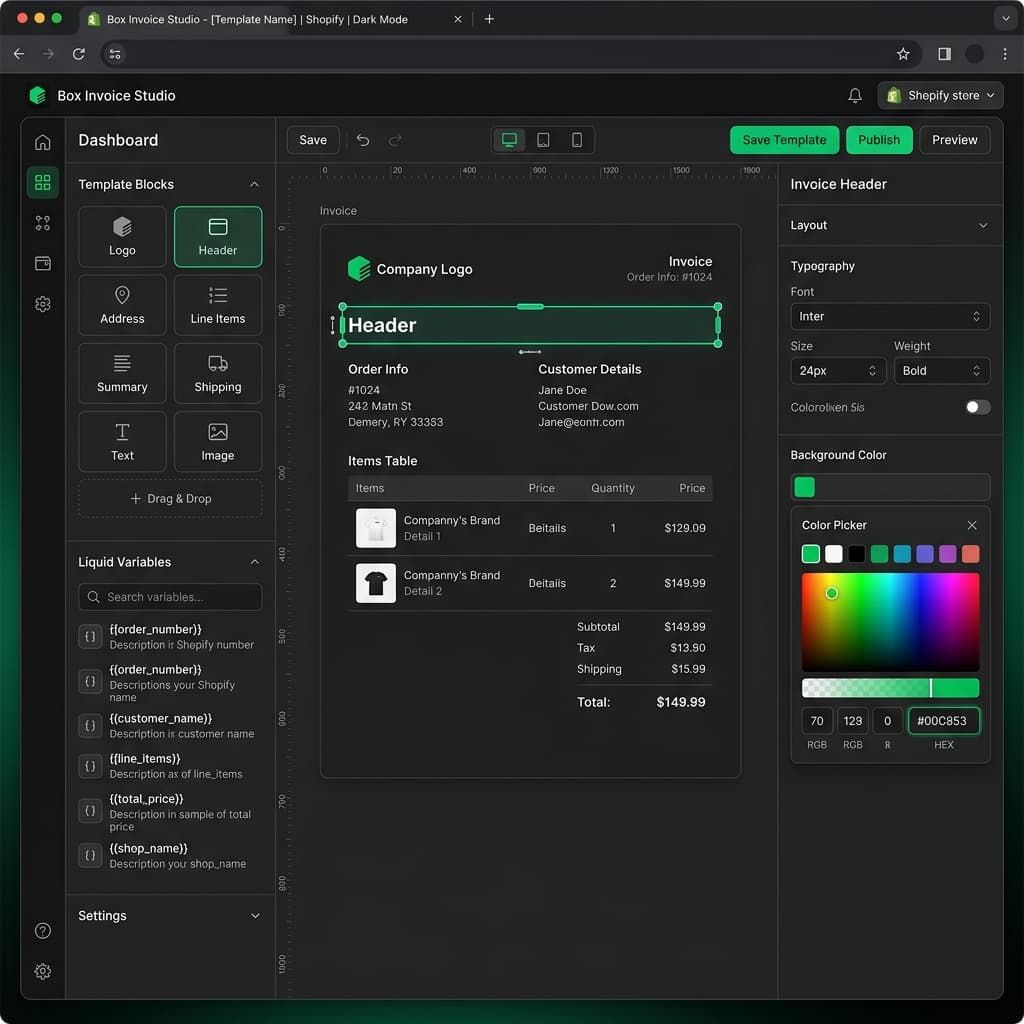Screen dimensions: 1024x1024
Task: Select the Box Invoice Studio browser tab
Action: pos(276,19)
